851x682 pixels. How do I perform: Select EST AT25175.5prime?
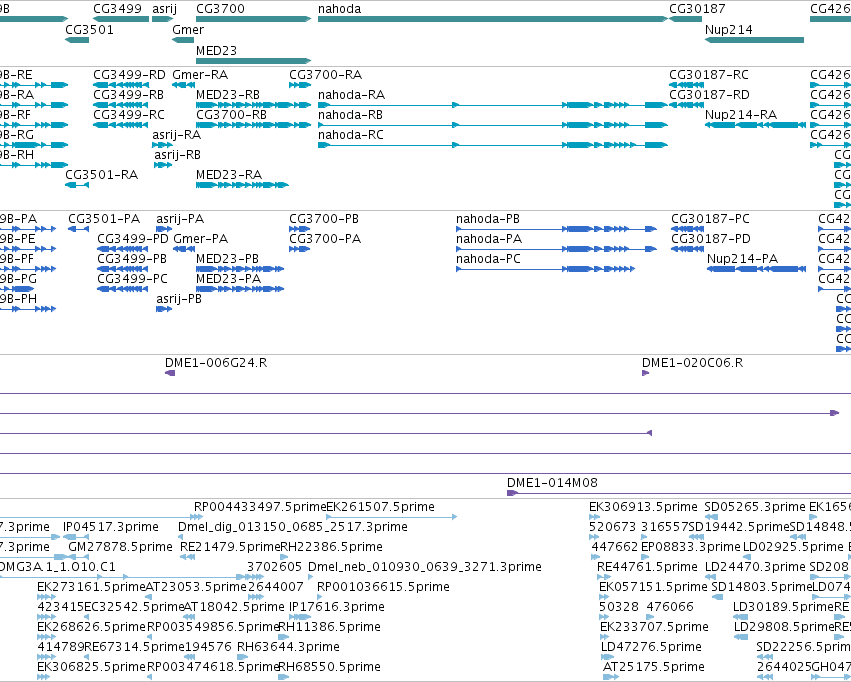coord(611,677)
